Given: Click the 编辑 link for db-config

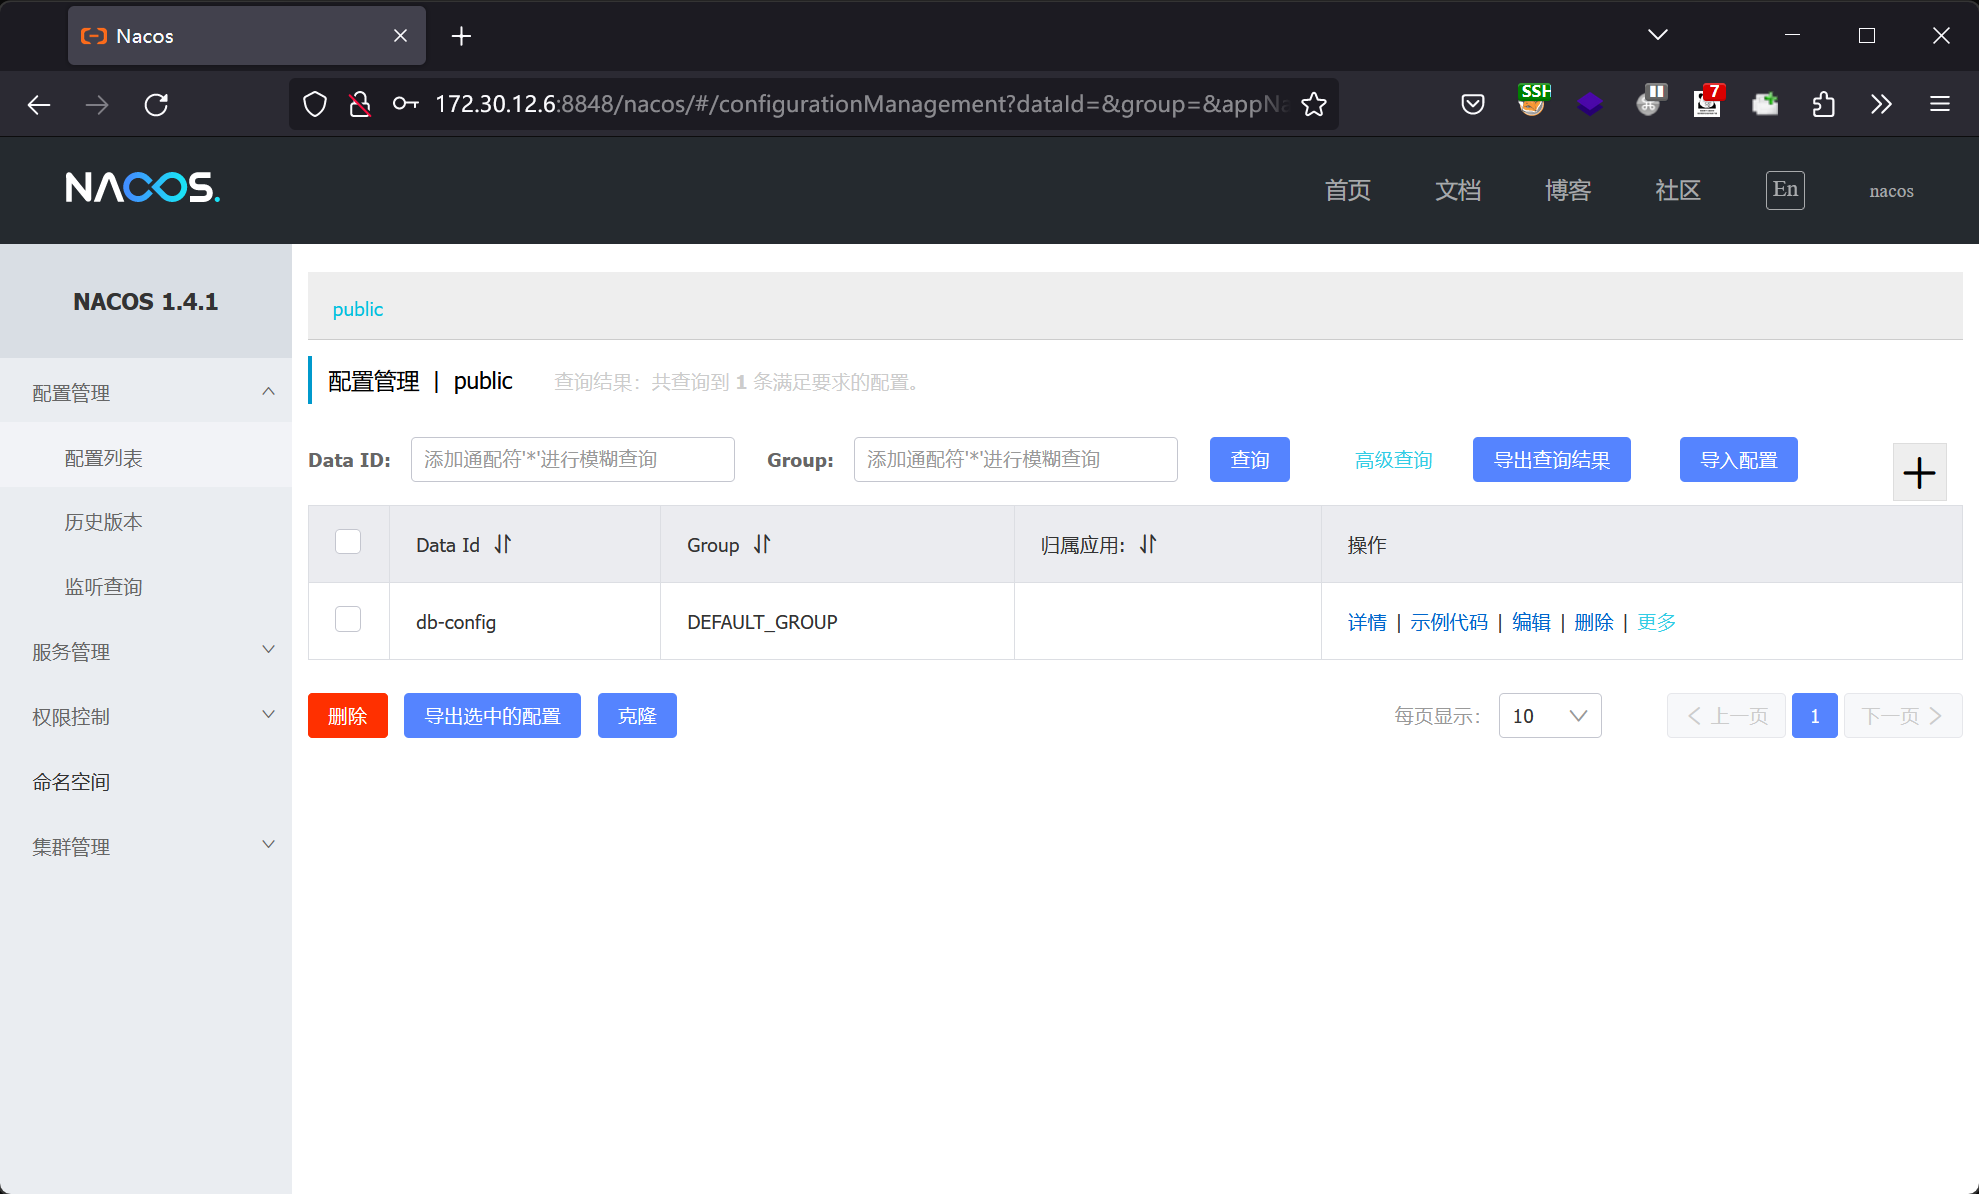Looking at the screenshot, I should [1530, 622].
